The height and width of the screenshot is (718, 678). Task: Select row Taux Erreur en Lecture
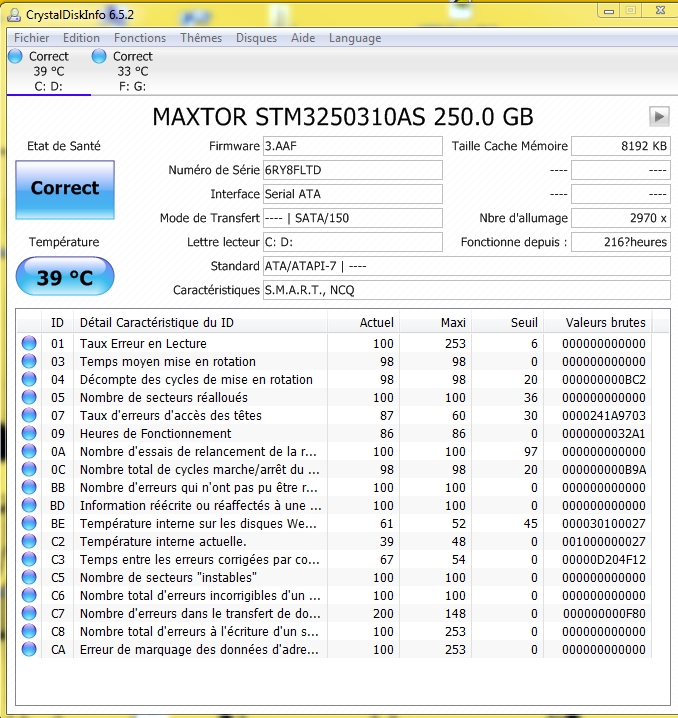point(334,343)
